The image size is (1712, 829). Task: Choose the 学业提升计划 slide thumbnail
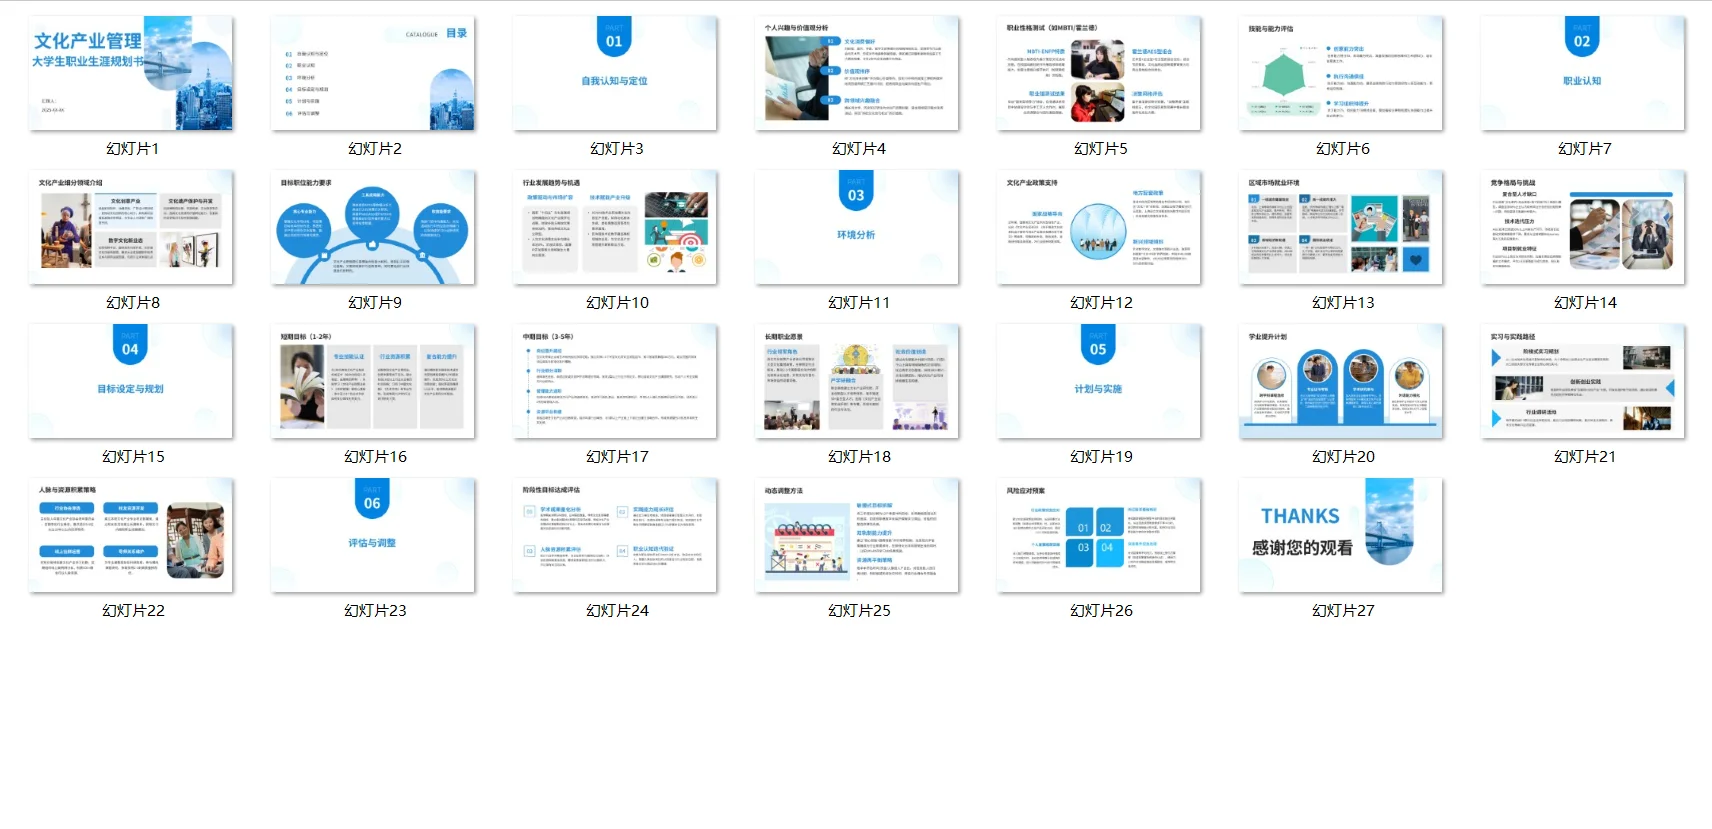click(x=1341, y=381)
